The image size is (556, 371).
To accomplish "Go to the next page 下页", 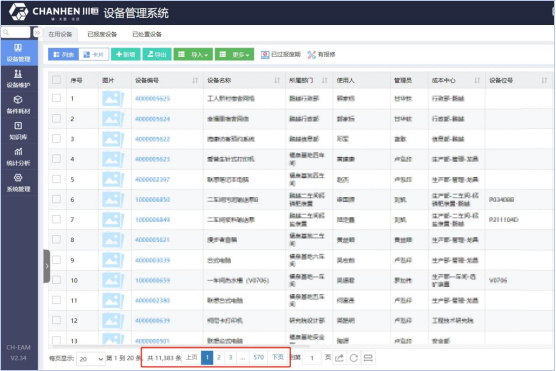I will pyautogui.click(x=277, y=358).
